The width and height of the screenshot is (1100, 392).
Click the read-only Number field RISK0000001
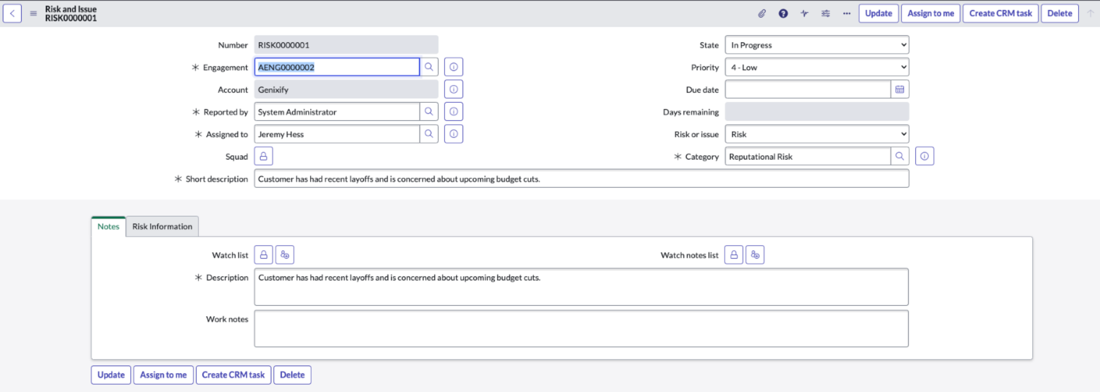tap(346, 46)
